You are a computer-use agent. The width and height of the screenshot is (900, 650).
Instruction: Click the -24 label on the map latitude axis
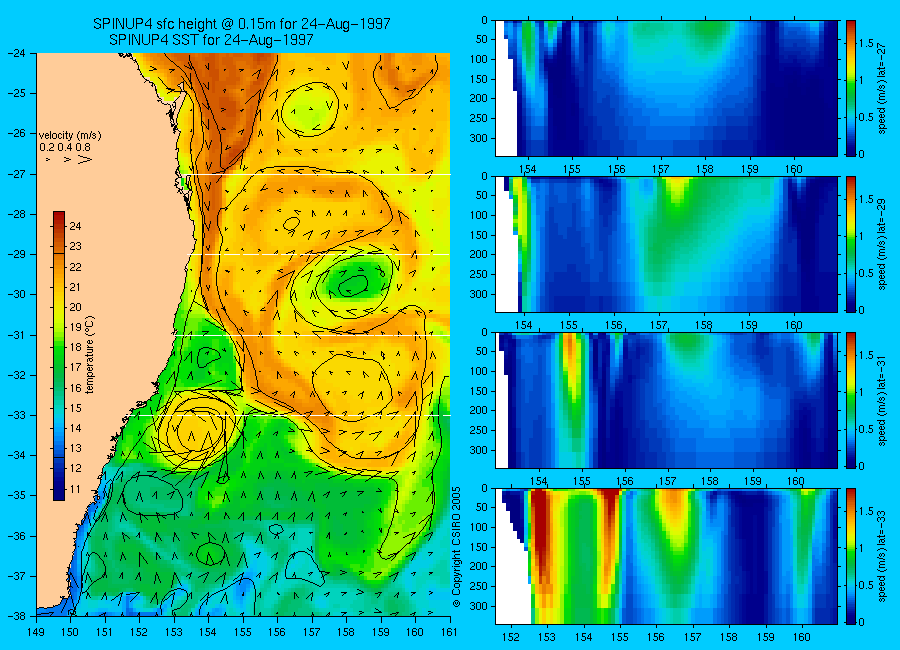point(18,53)
